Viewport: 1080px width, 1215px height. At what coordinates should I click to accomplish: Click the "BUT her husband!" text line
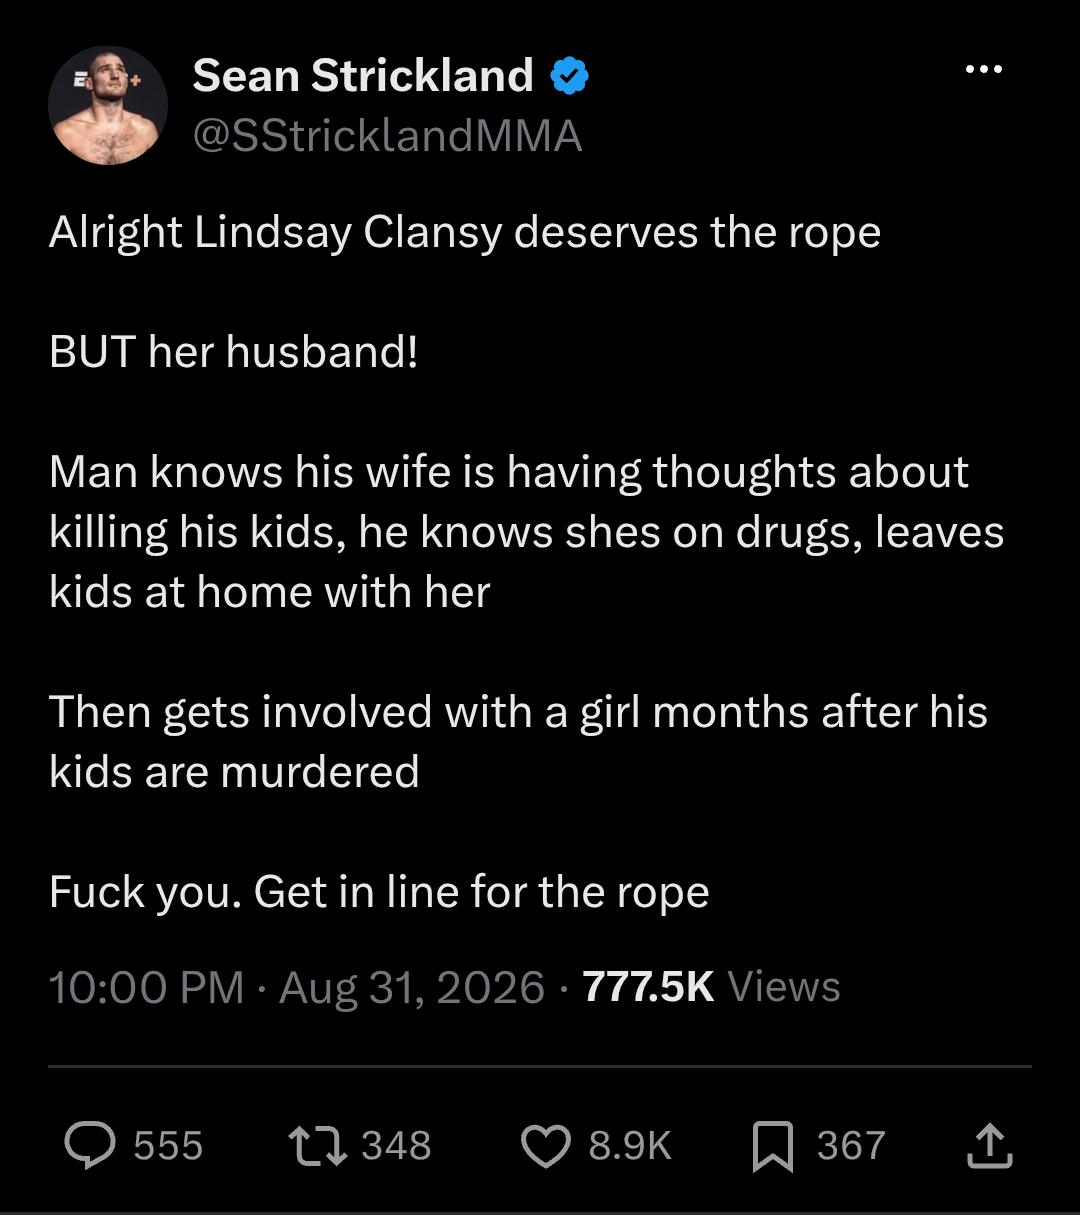point(234,352)
